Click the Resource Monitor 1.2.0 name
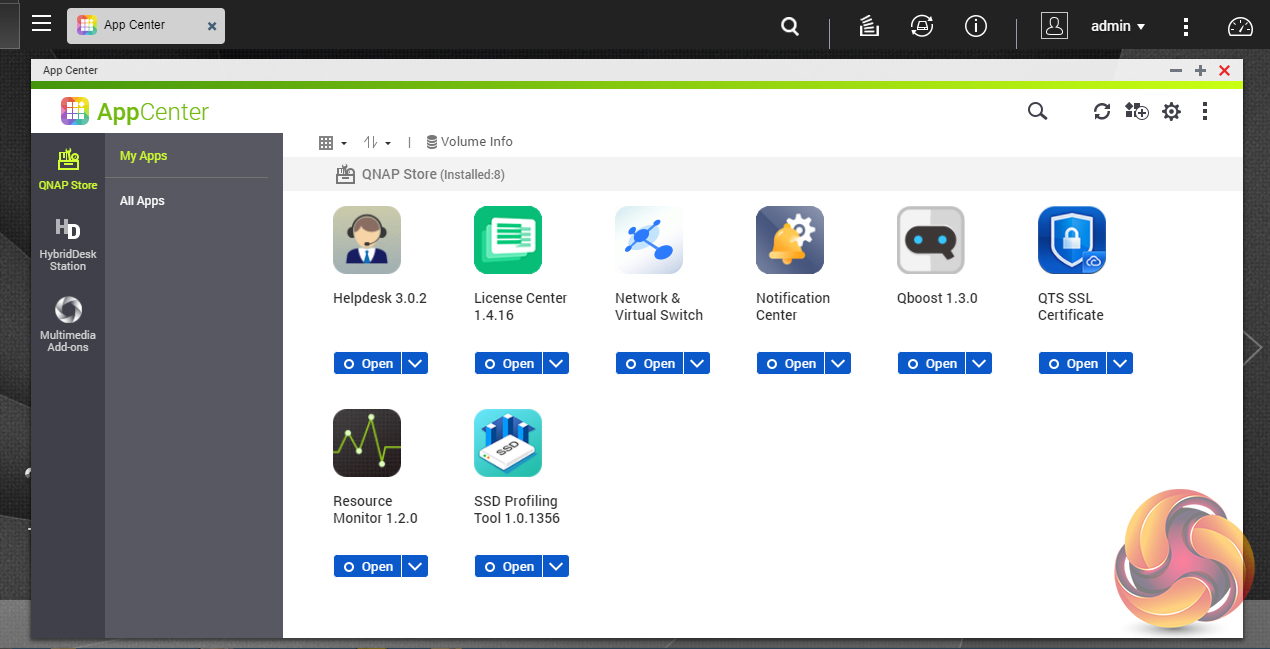The height and width of the screenshot is (649, 1270). 375,509
